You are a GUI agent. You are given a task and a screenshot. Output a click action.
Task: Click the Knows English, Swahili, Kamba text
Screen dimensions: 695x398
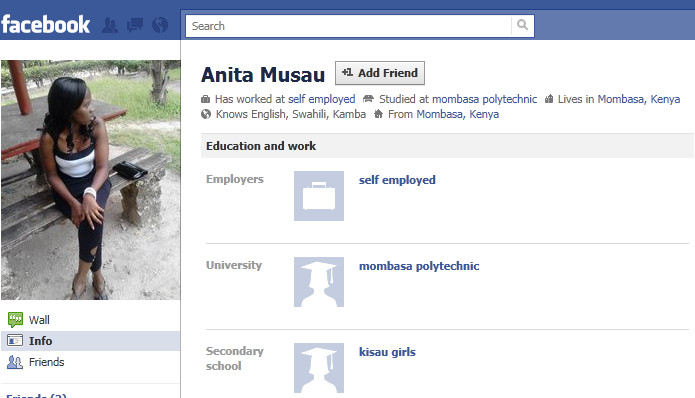click(x=291, y=114)
